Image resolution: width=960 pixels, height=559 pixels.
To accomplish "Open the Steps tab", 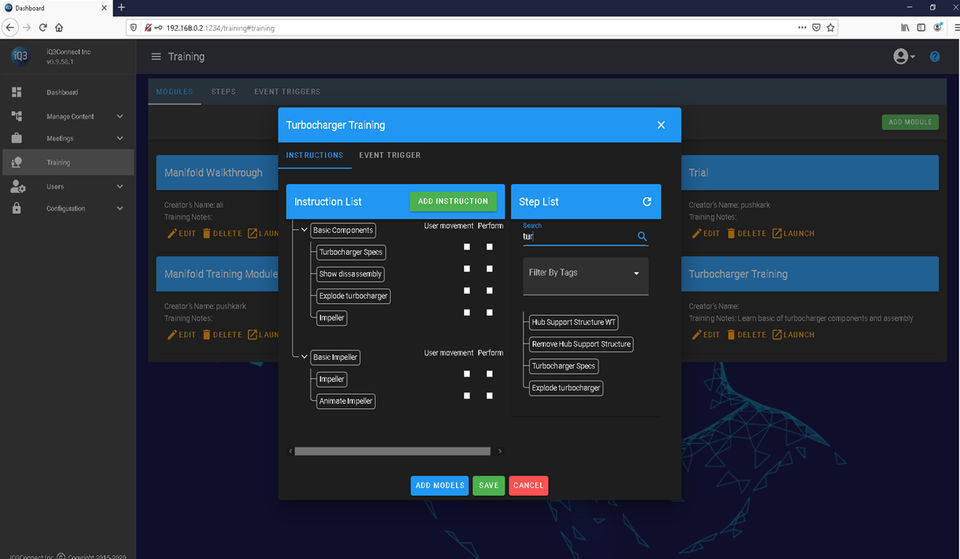I will (x=223, y=92).
